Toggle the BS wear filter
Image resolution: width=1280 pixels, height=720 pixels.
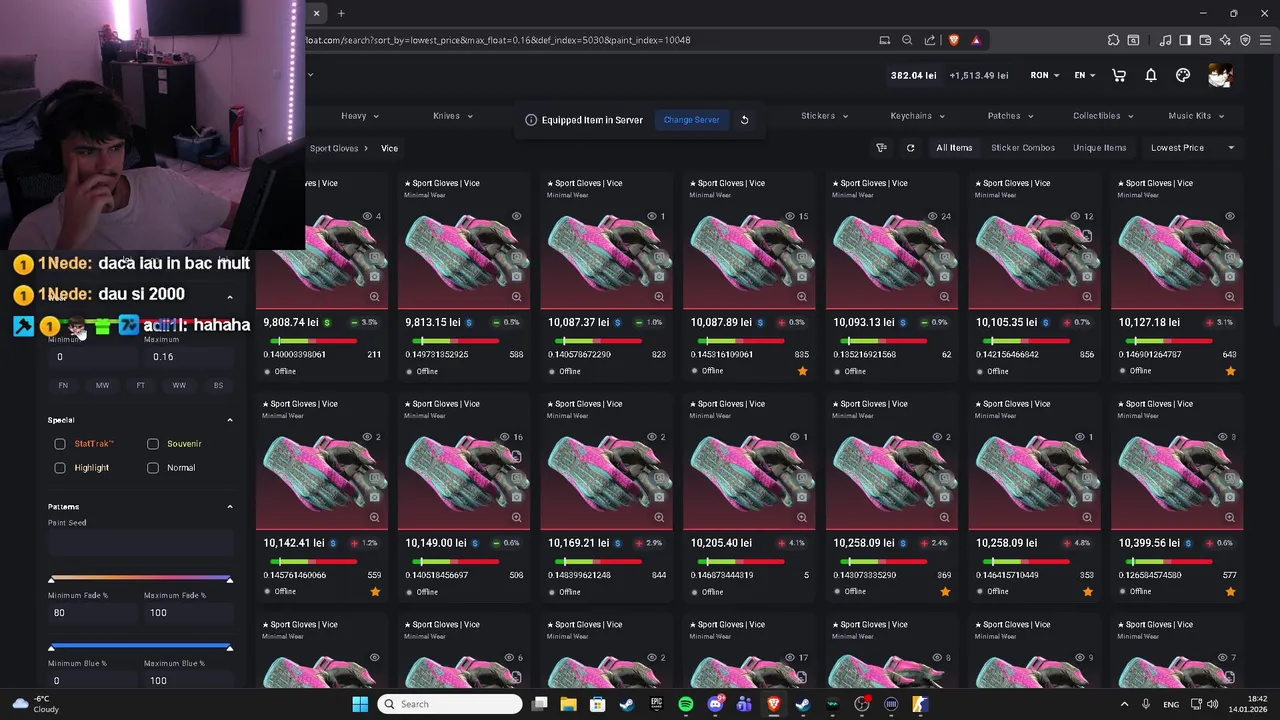coord(218,385)
